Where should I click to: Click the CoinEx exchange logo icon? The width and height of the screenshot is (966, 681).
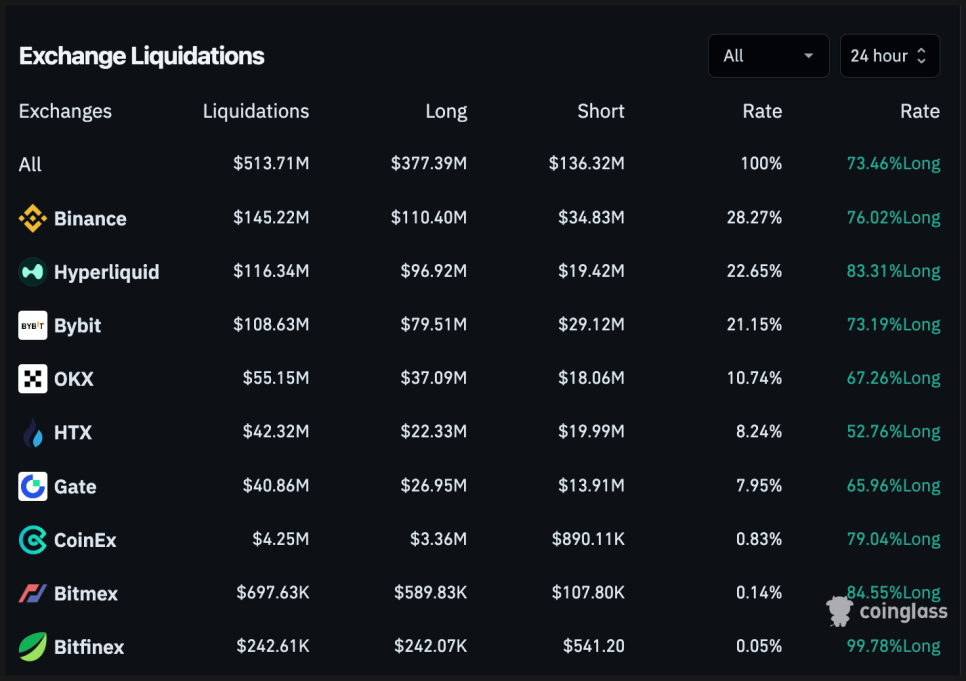33,540
